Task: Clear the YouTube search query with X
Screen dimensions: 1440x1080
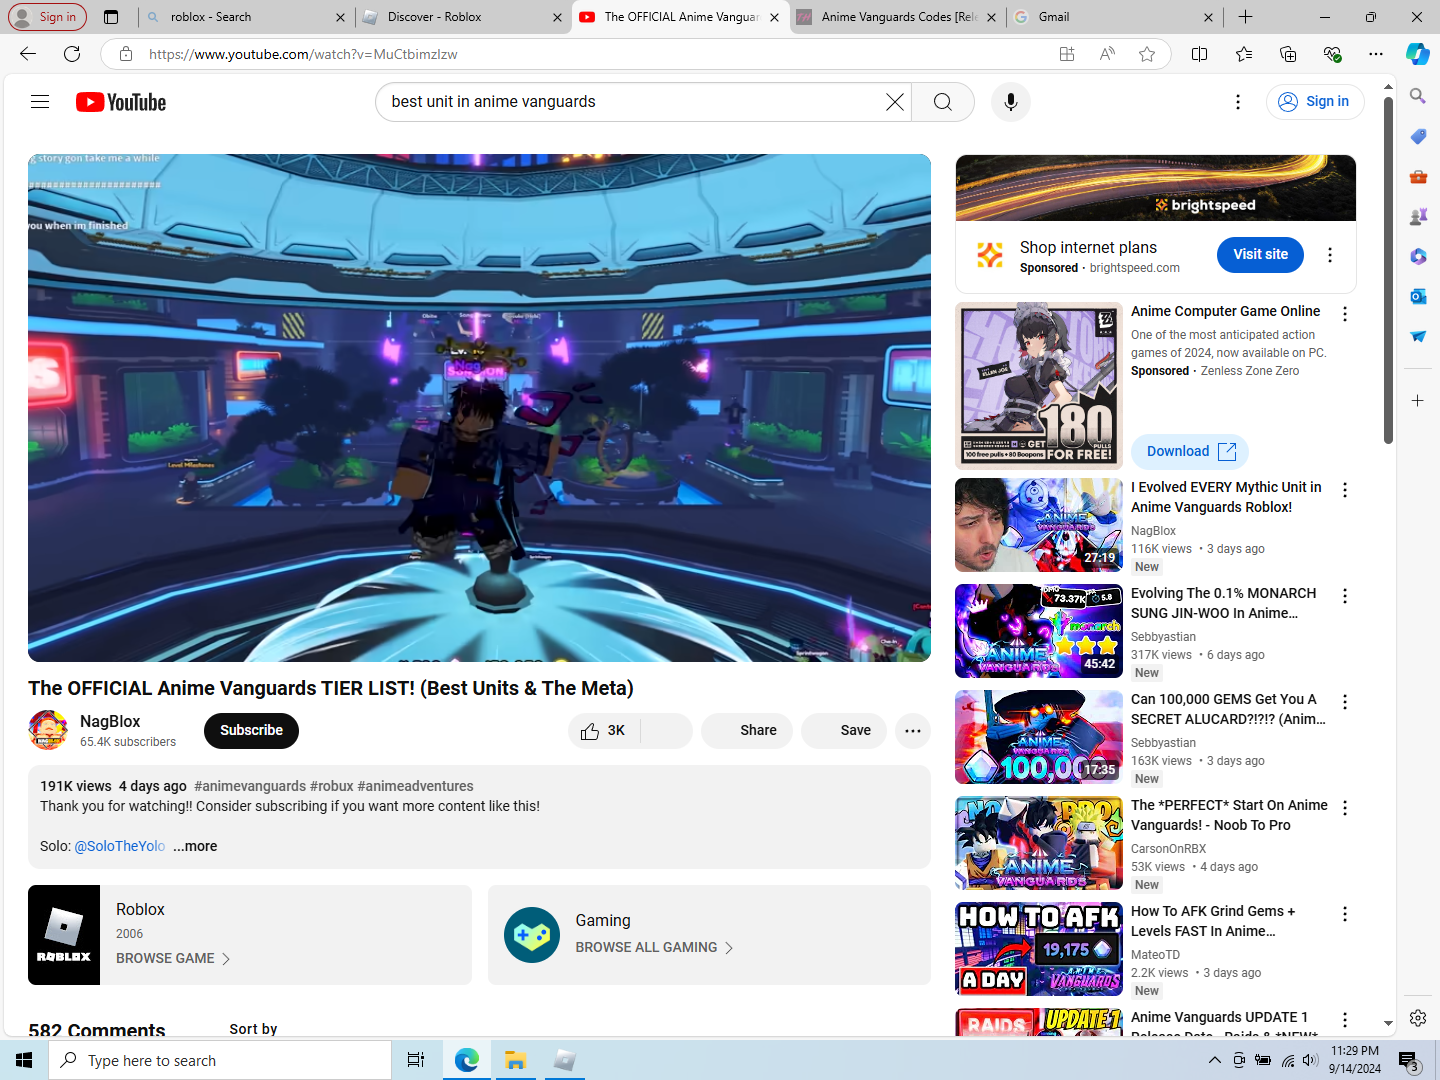Action: pyautogui.click(x=894, y=102)
